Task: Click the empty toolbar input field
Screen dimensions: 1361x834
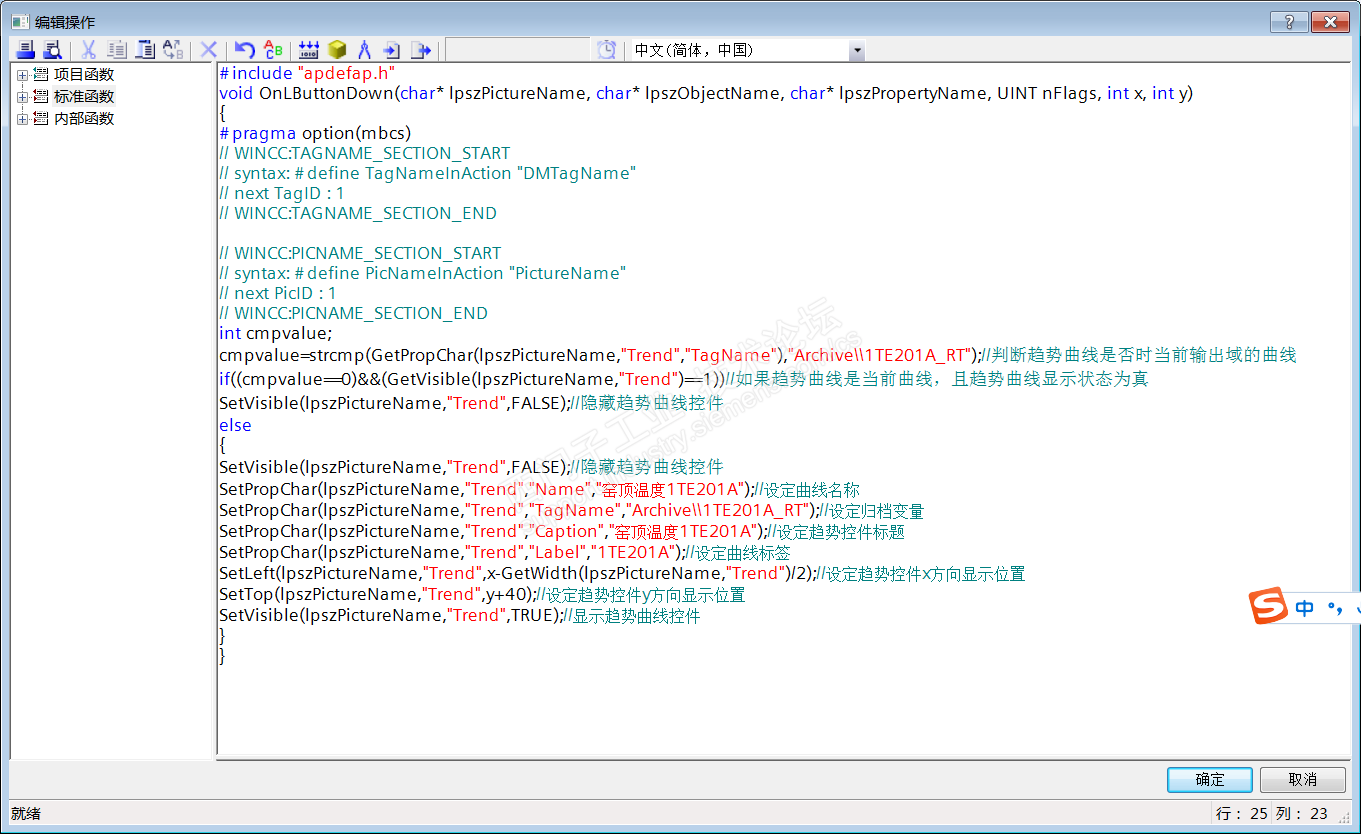Action: (519, 50)
